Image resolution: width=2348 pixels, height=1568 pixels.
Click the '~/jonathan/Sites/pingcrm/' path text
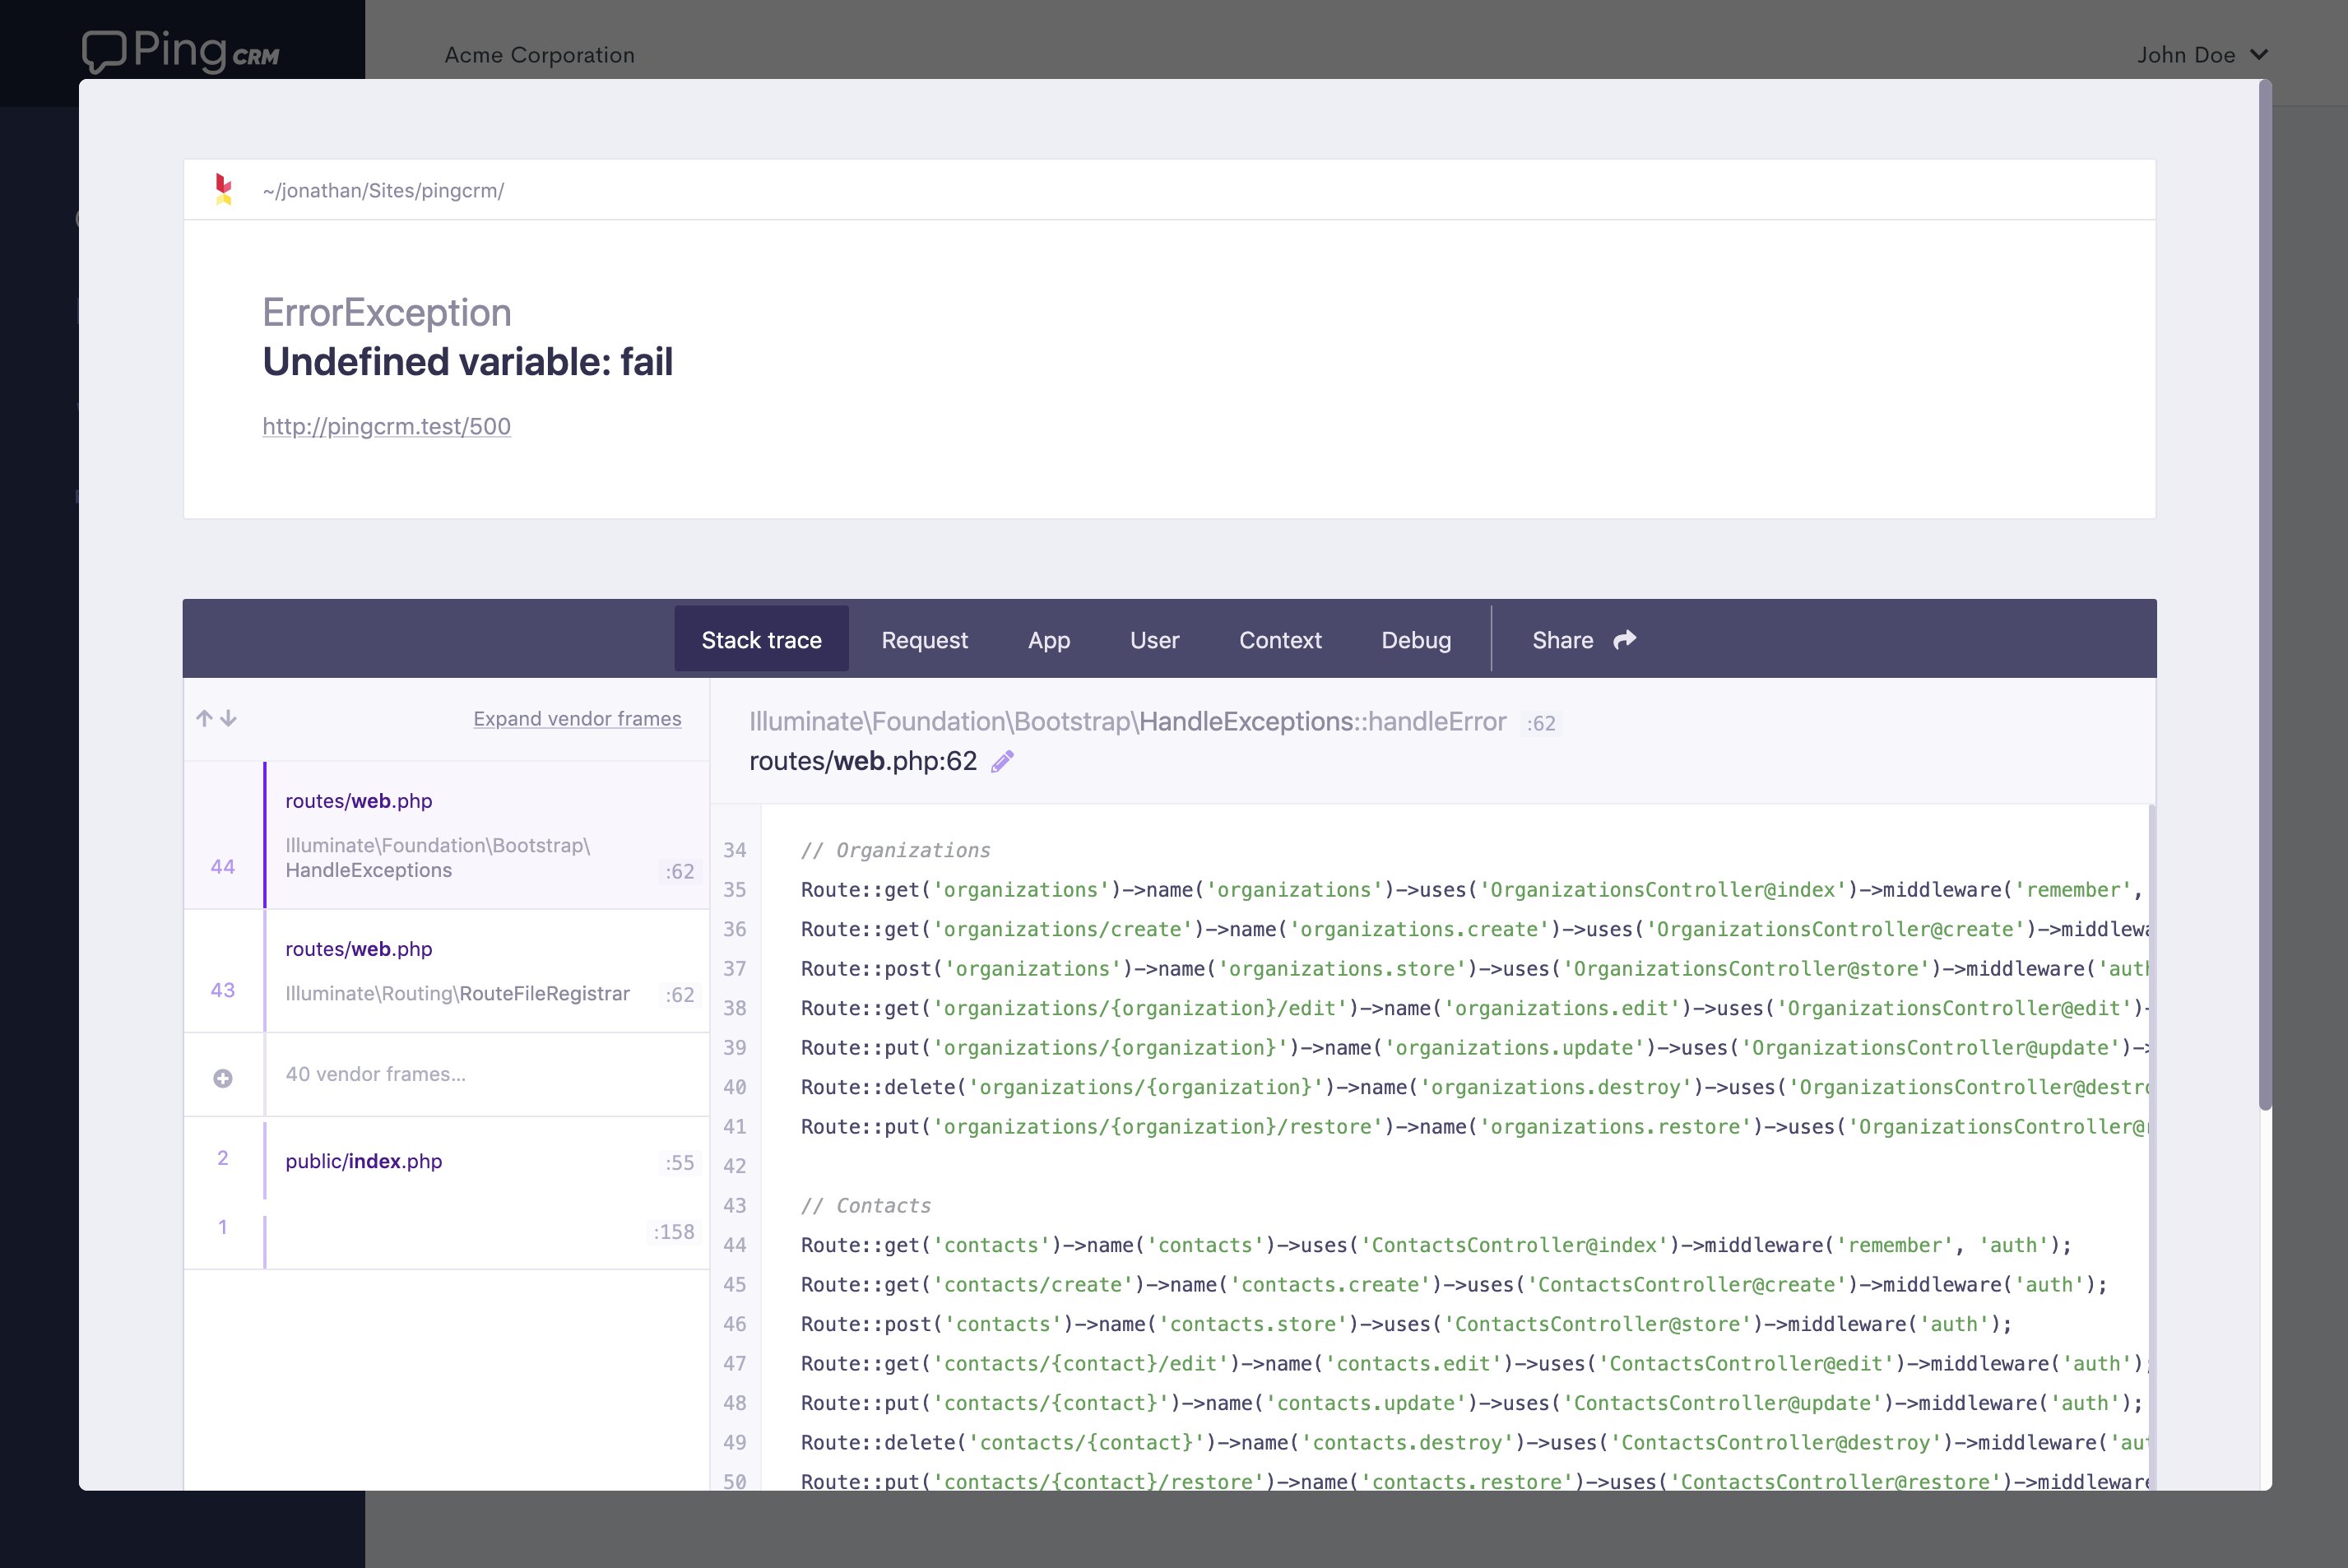[383, 190]
